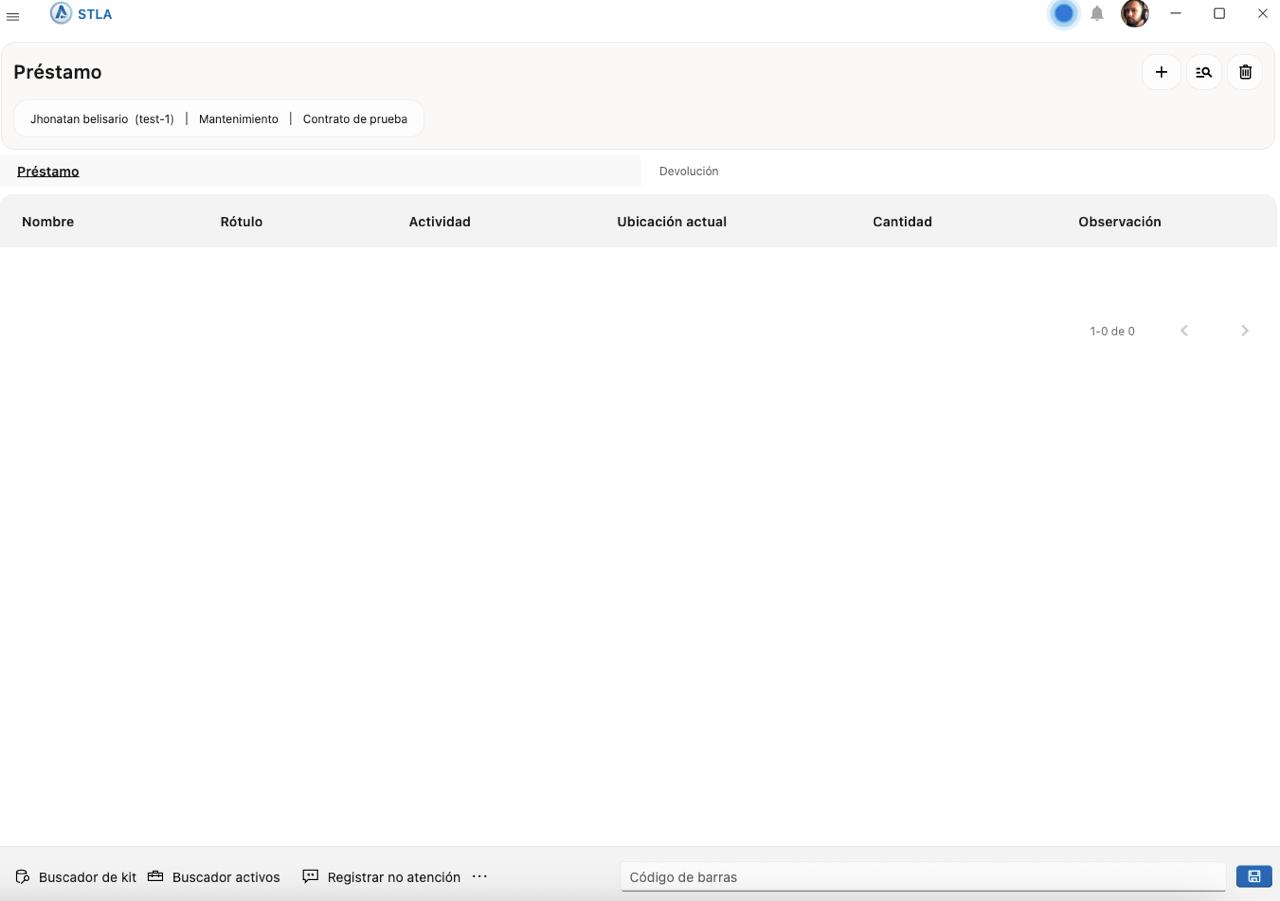Image resolution: width=1280 pixels, height=901 pixels.
Task: Go to the next page arrow
Action: [x=1245, y=331]
